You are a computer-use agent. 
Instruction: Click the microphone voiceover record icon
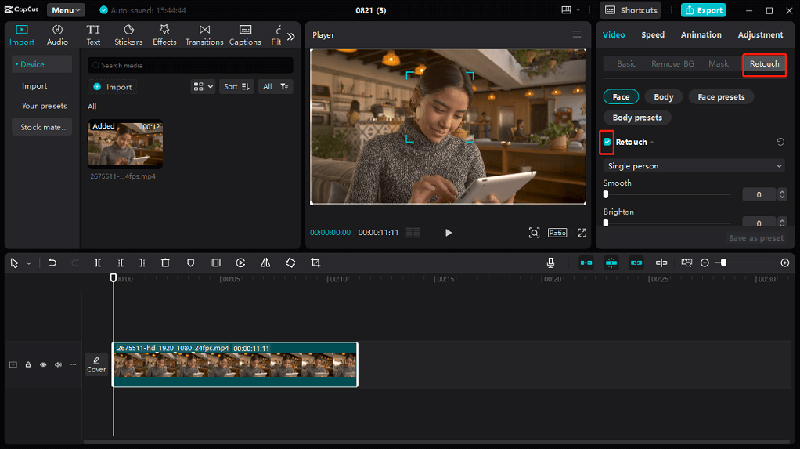[x=550, y=263]
